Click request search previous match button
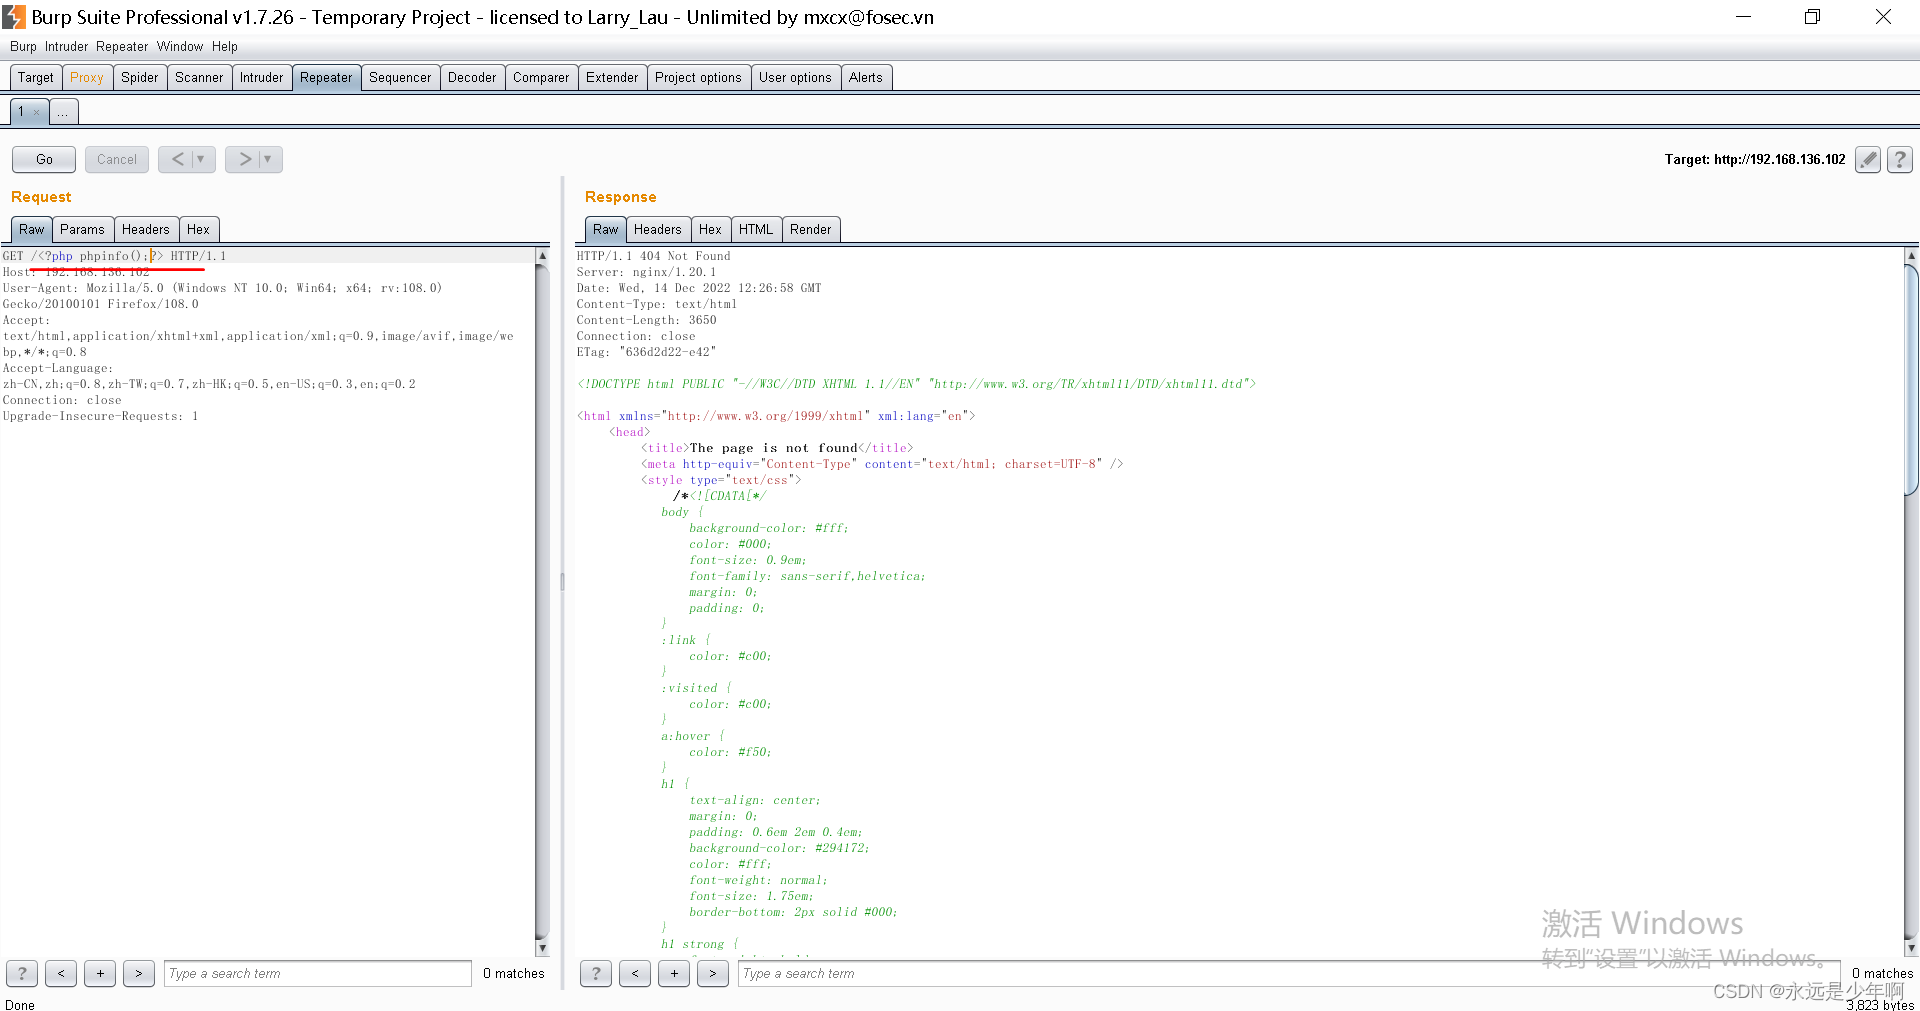Image resolution: width=1920 pixels, height=1011 pixels. 61,973
